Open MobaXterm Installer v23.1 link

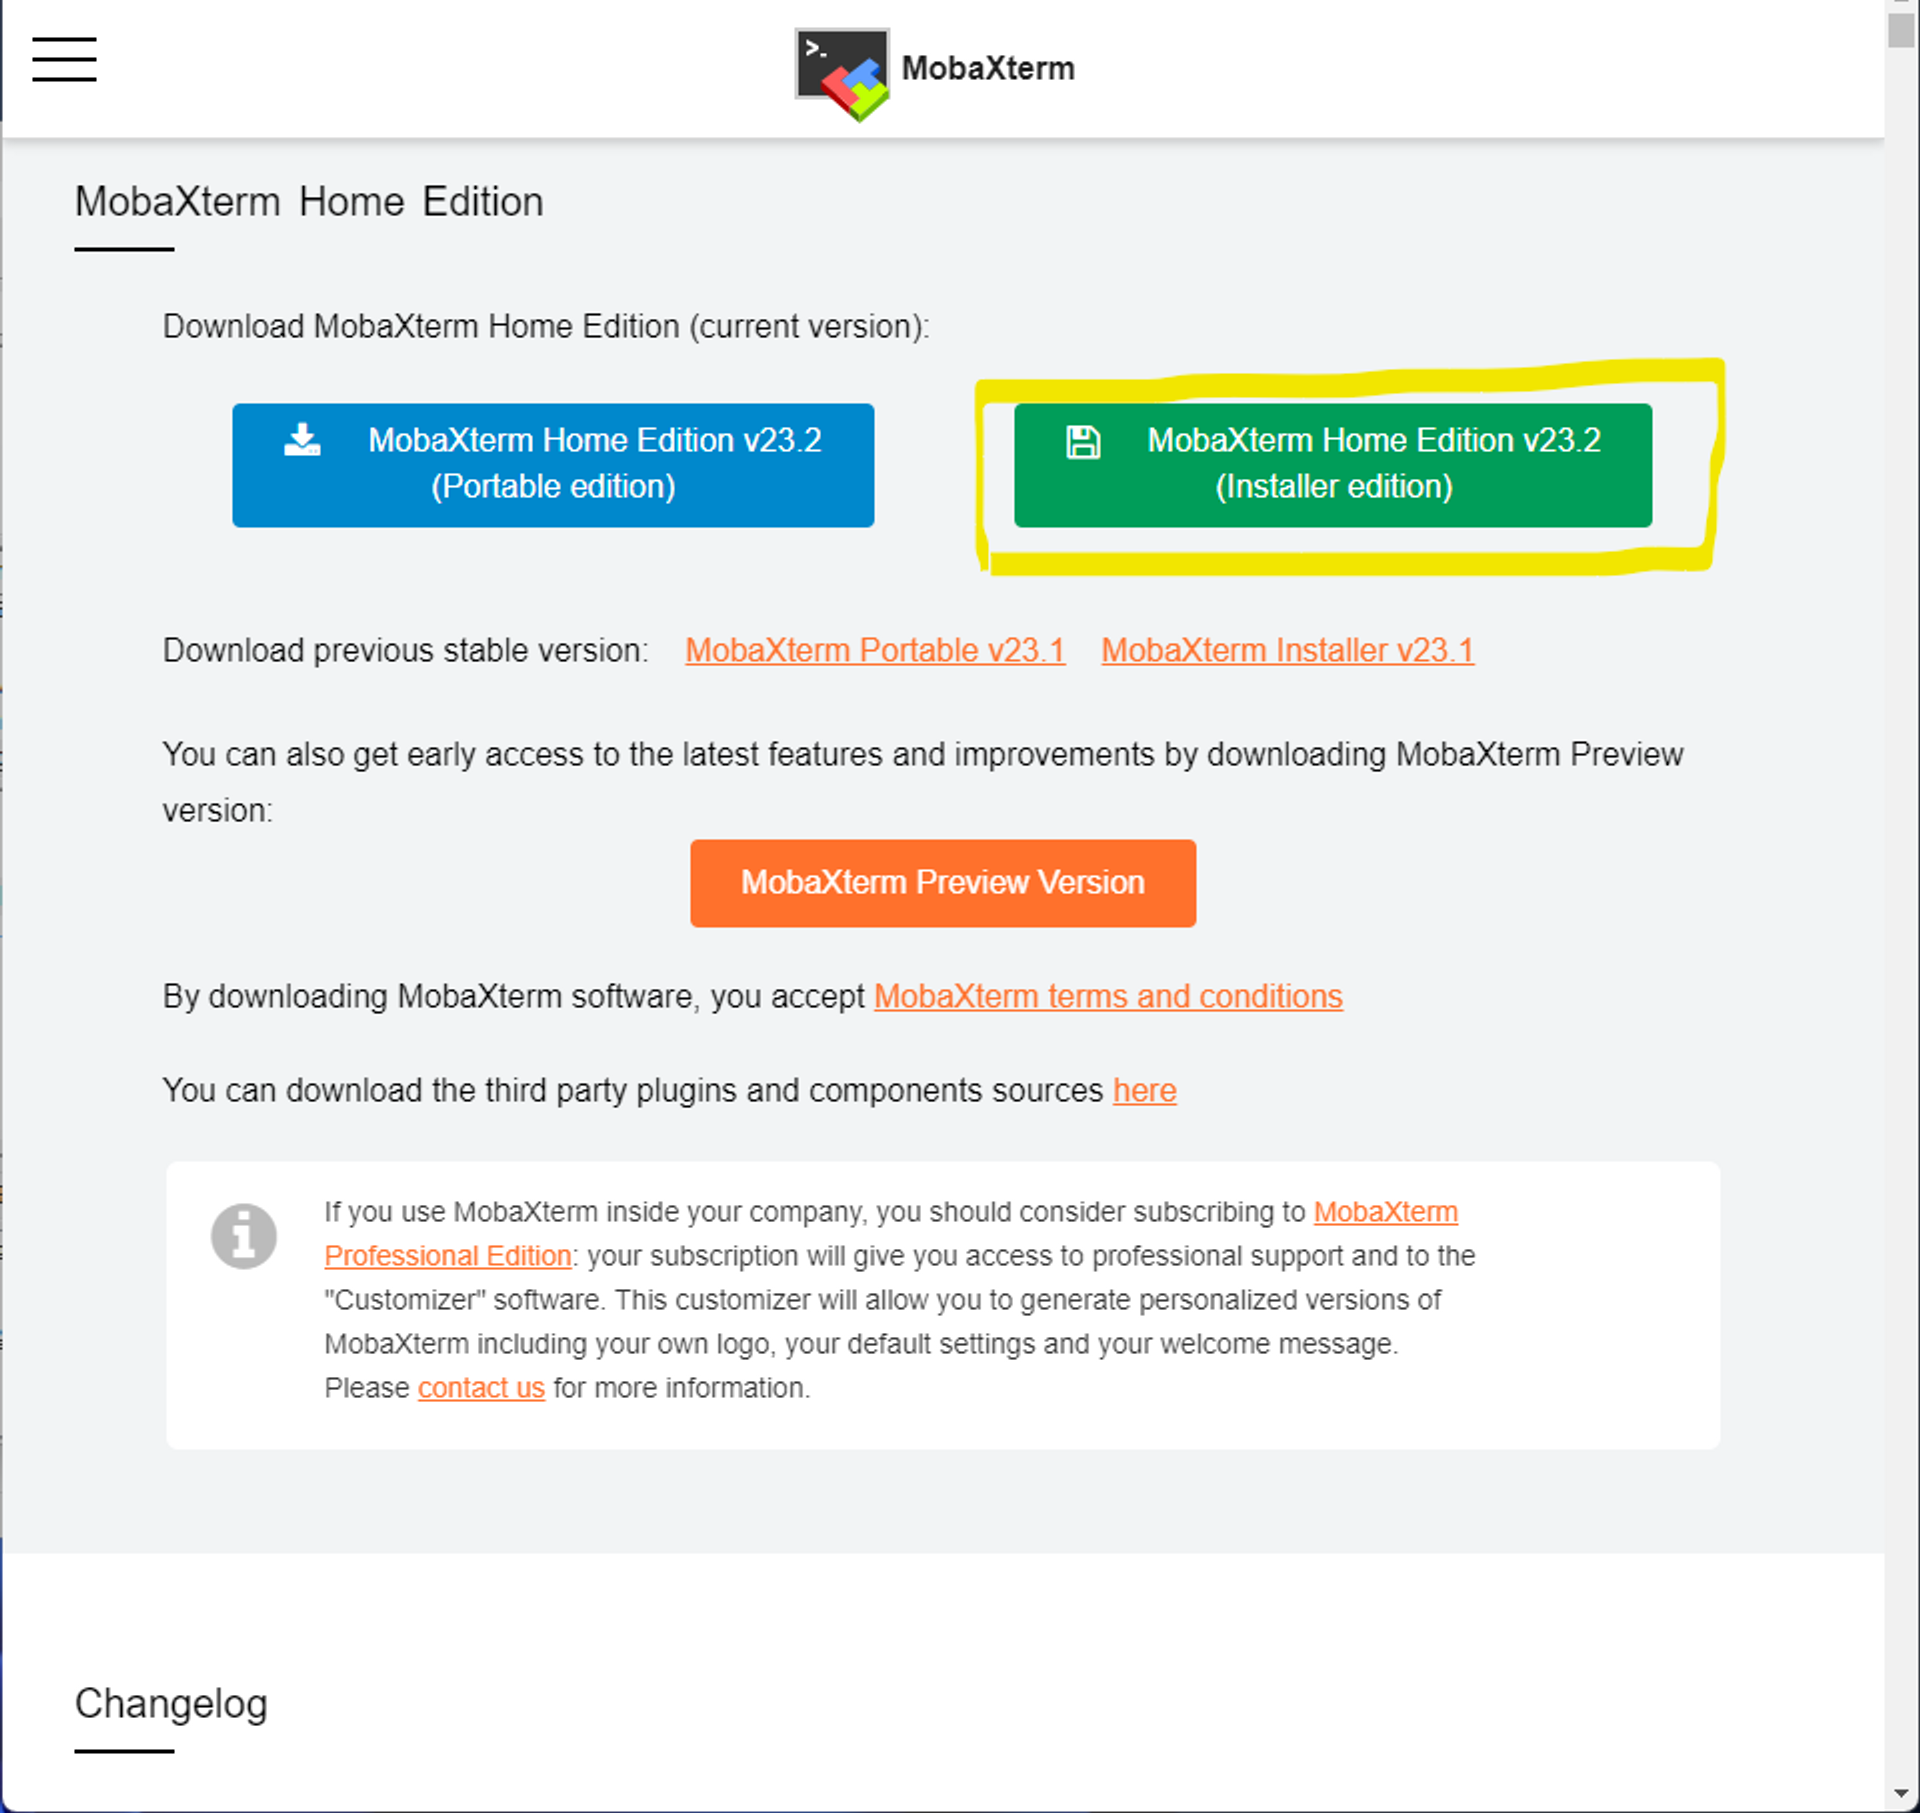pyautogui.click(x=1287, y=651)
